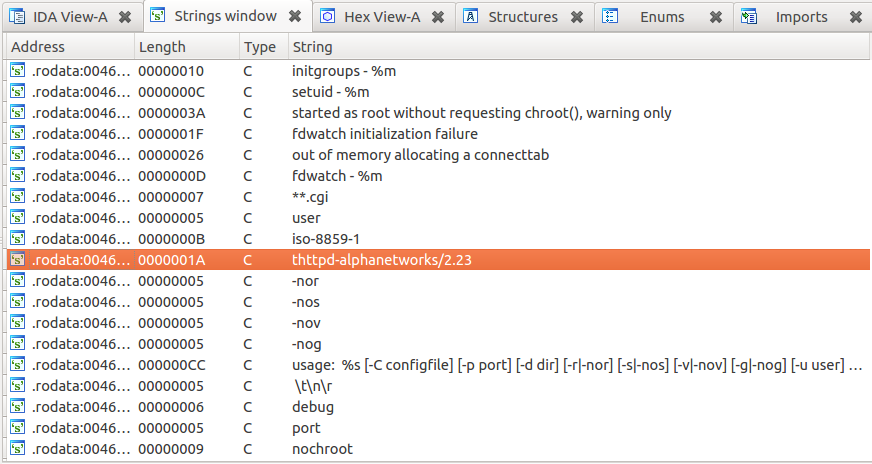Close the IDA View-A tab
Viewport: 872px width, 464px height.
point(124,17)
